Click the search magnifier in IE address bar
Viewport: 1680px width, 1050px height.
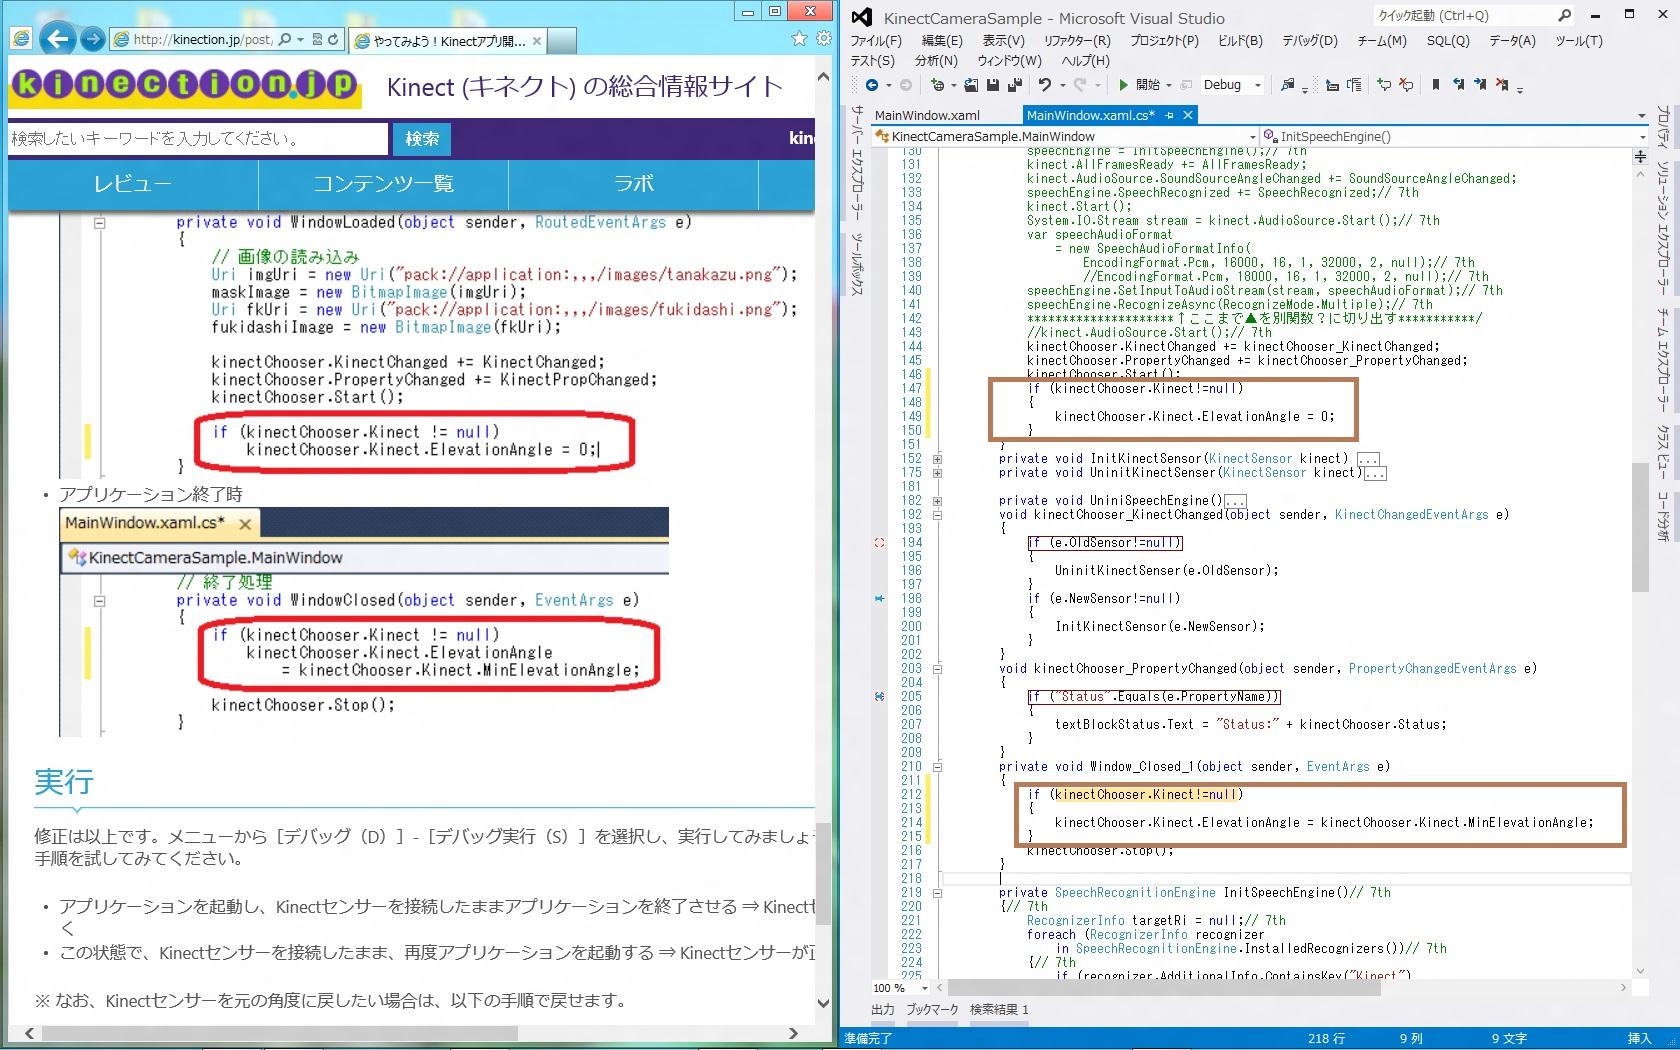285,40
